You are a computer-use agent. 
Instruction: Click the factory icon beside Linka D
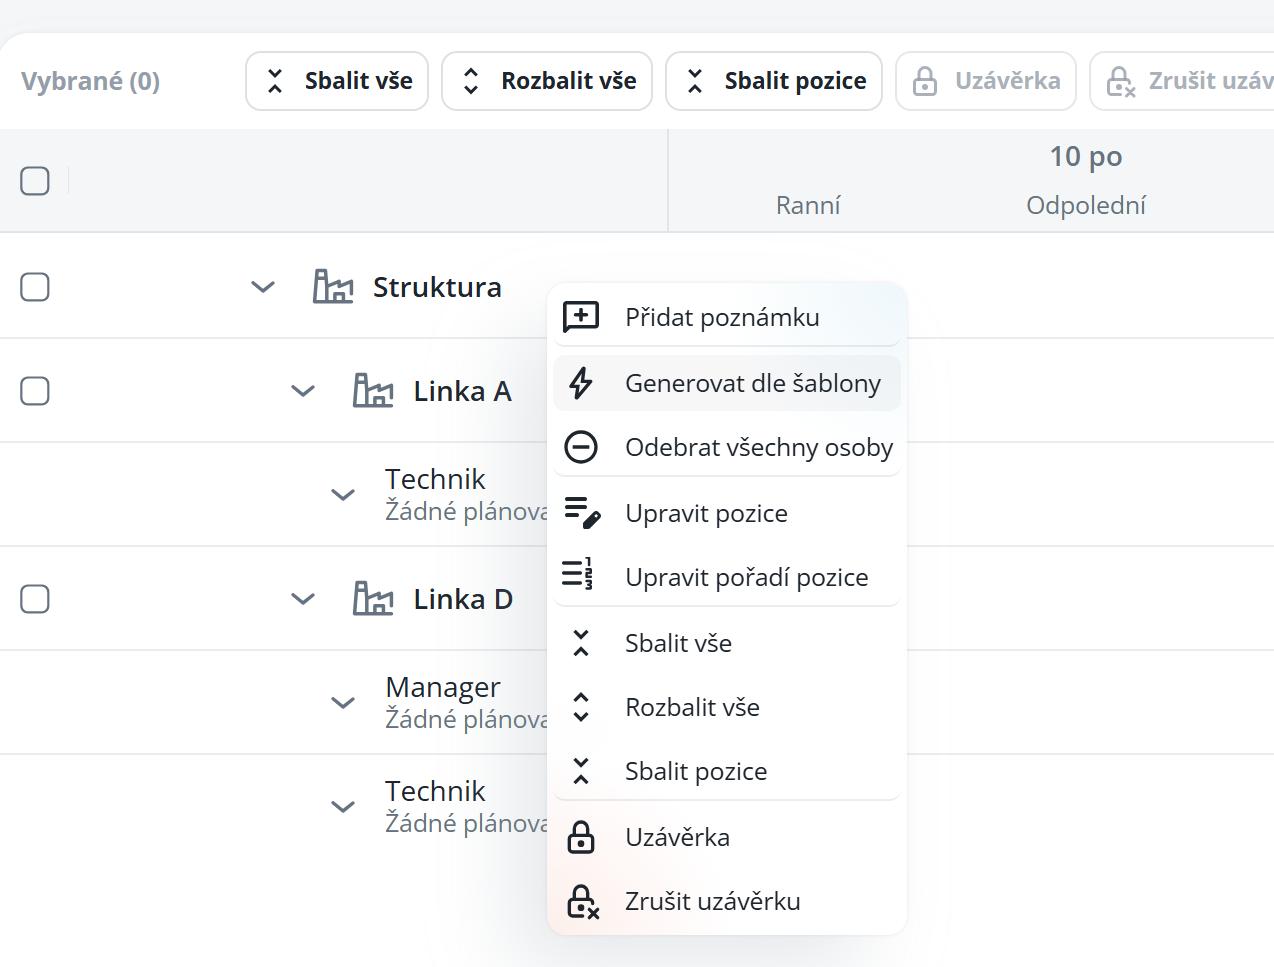click(x=373, y=599)
